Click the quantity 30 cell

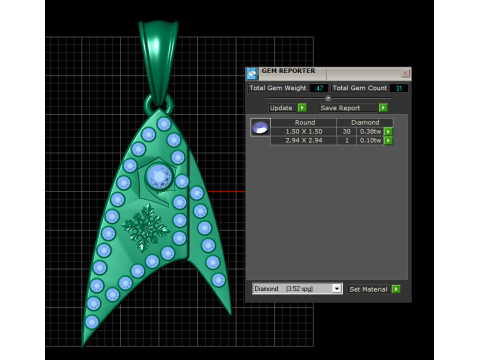coord(347,132)
